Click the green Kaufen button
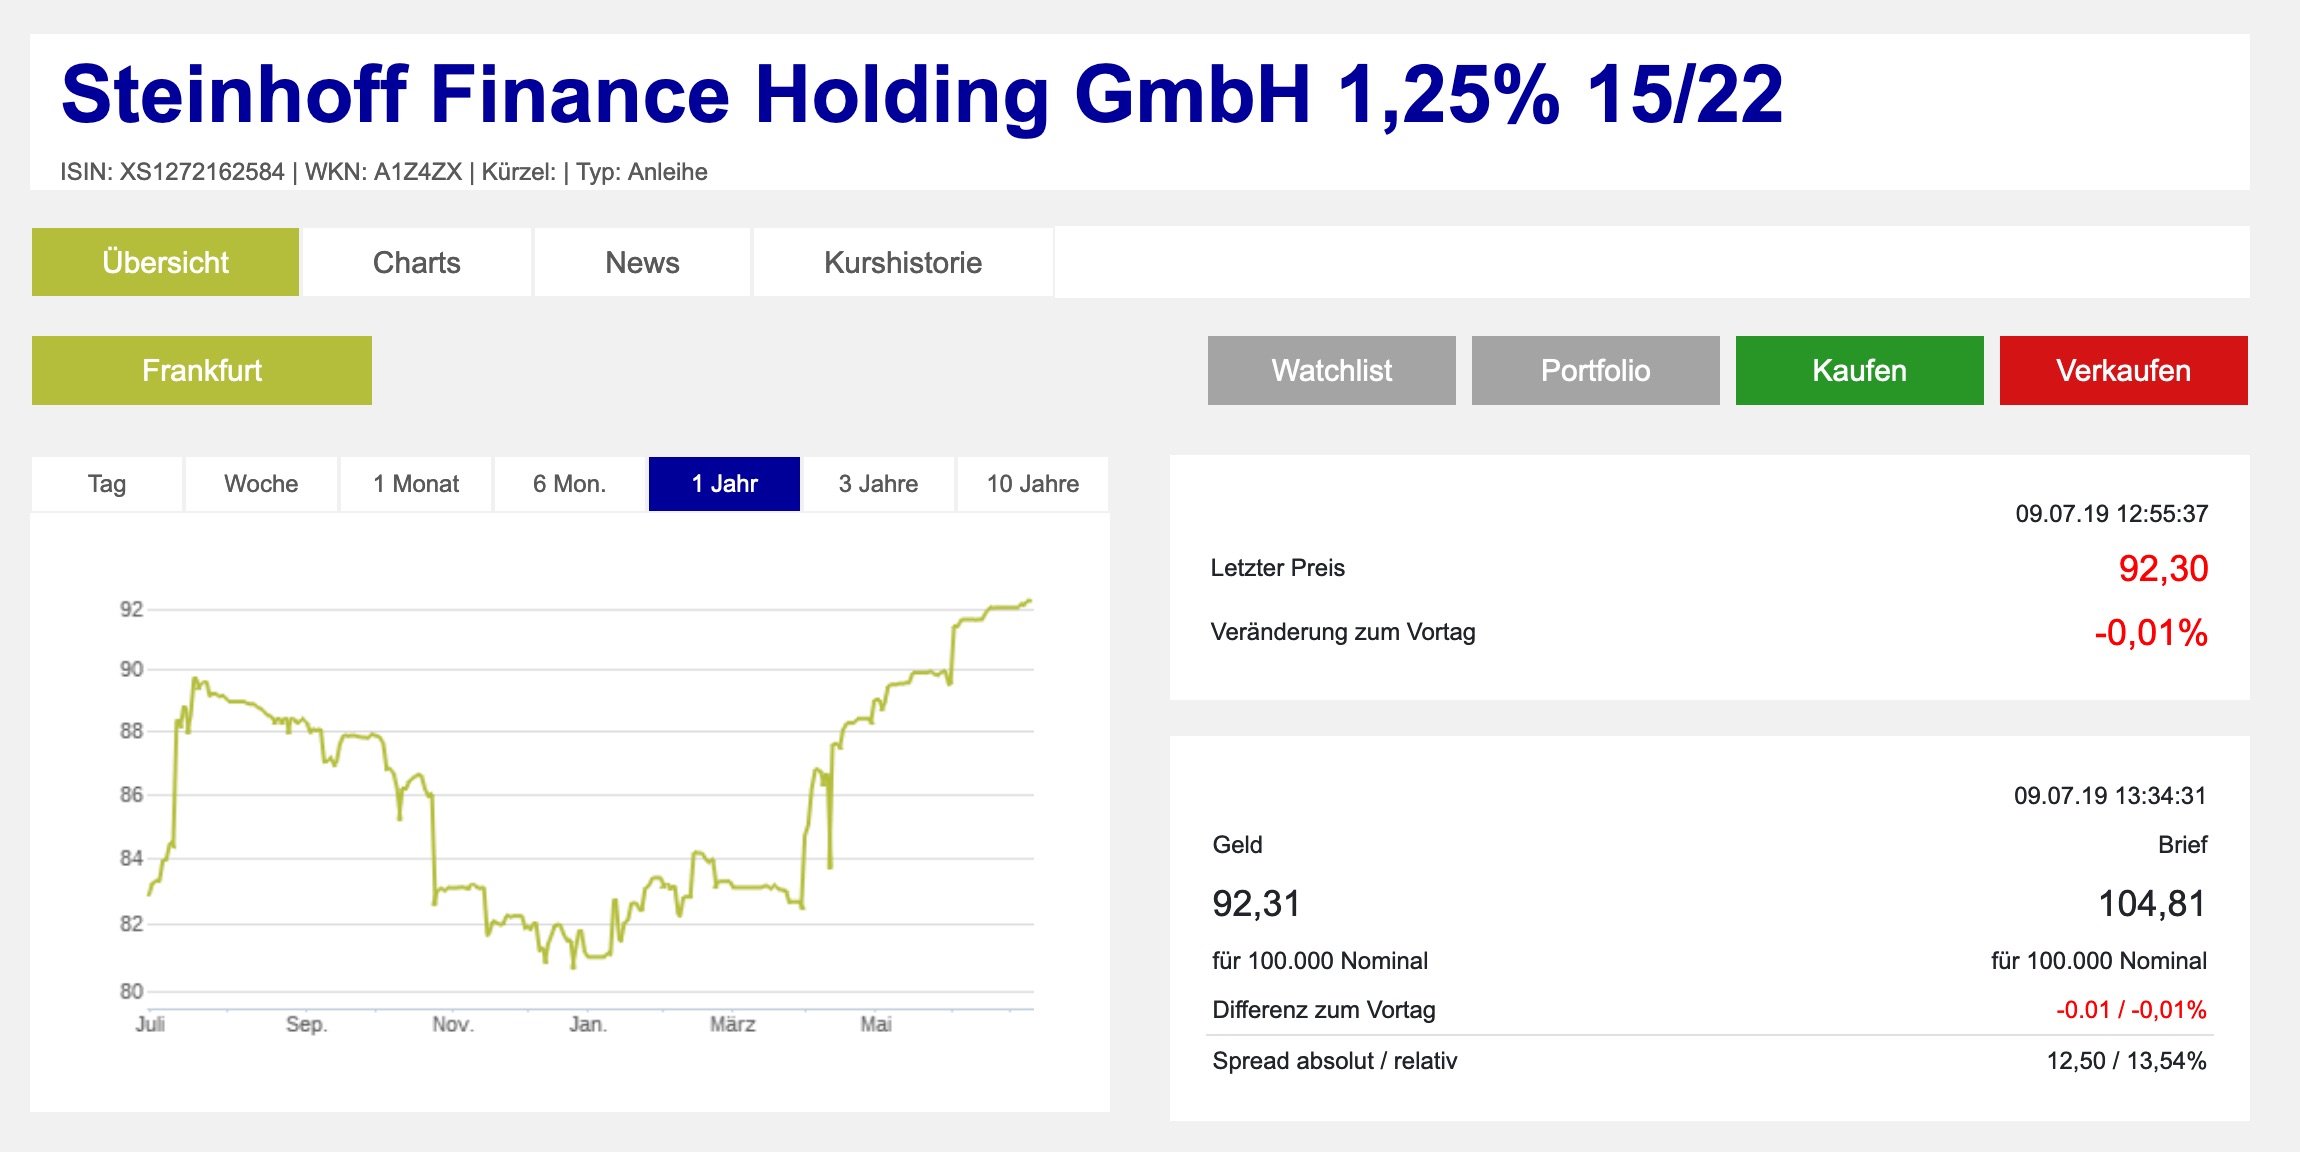 click(x=1857, y=370)
